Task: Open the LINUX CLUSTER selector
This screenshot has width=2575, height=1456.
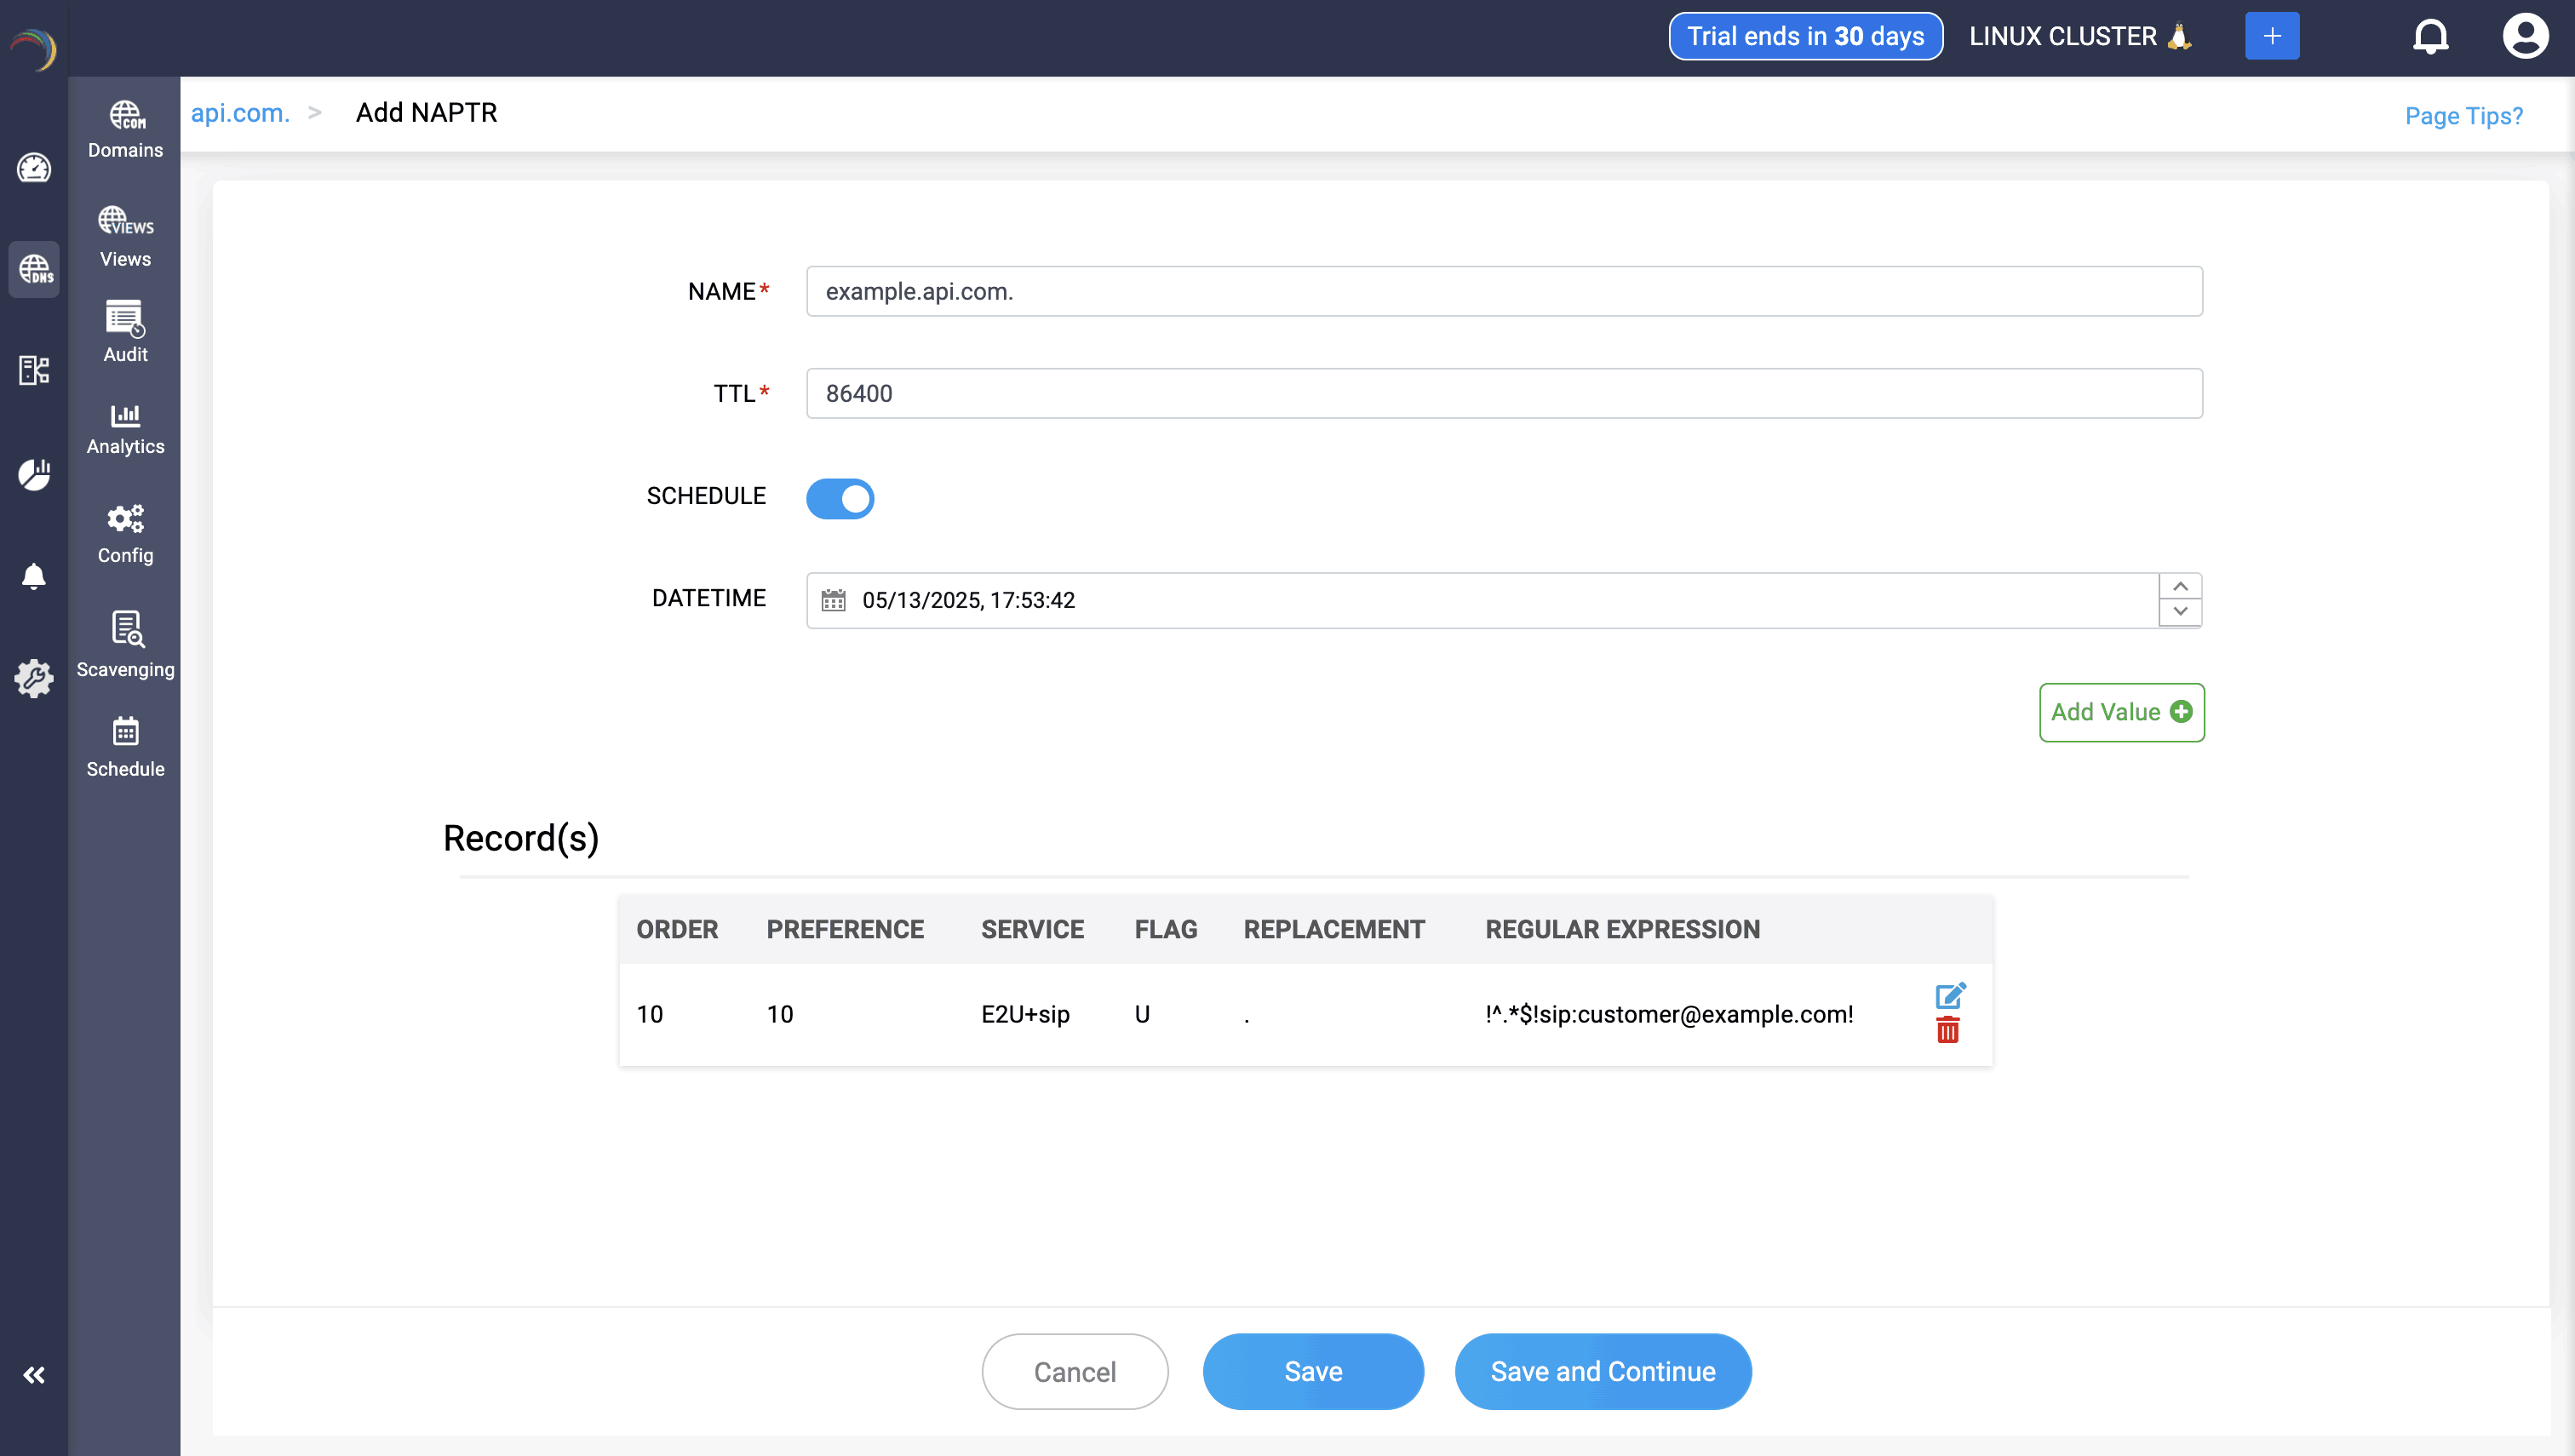Action: click(2080, 37)
